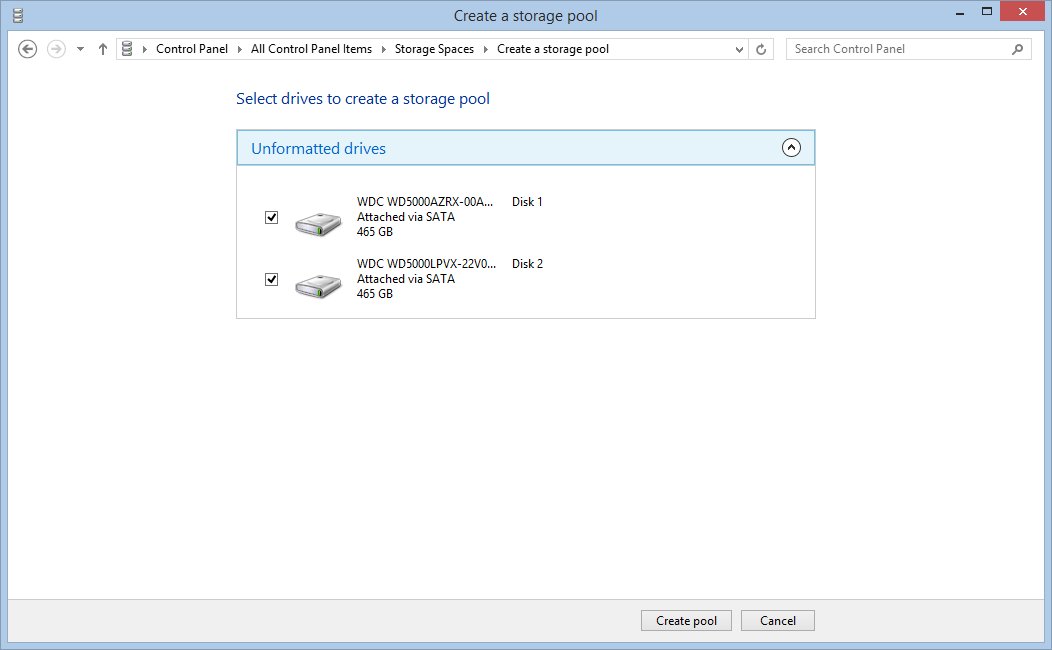Click the Back navigation arrow
The image size is (1052, 650).
click(x=28, y=49)
